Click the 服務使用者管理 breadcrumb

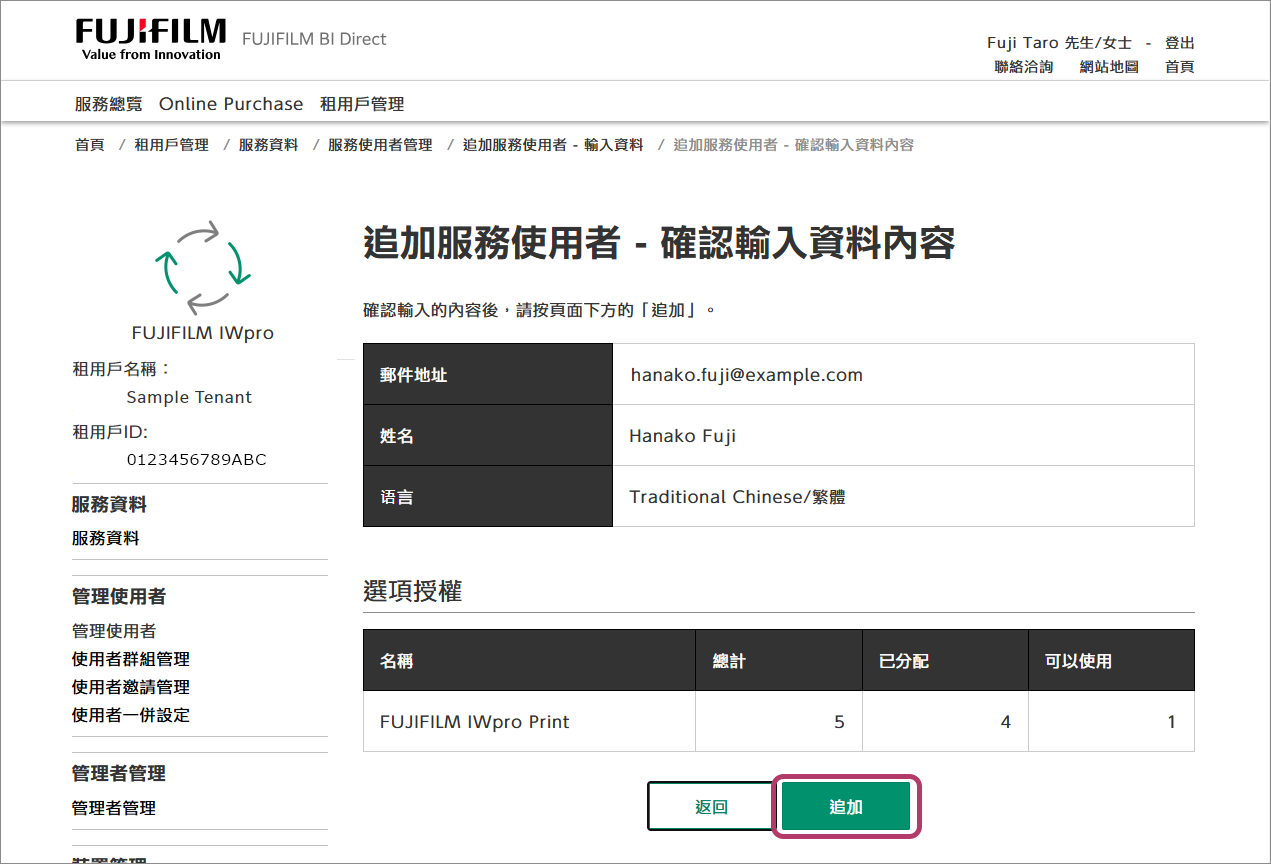coord(380,145)
